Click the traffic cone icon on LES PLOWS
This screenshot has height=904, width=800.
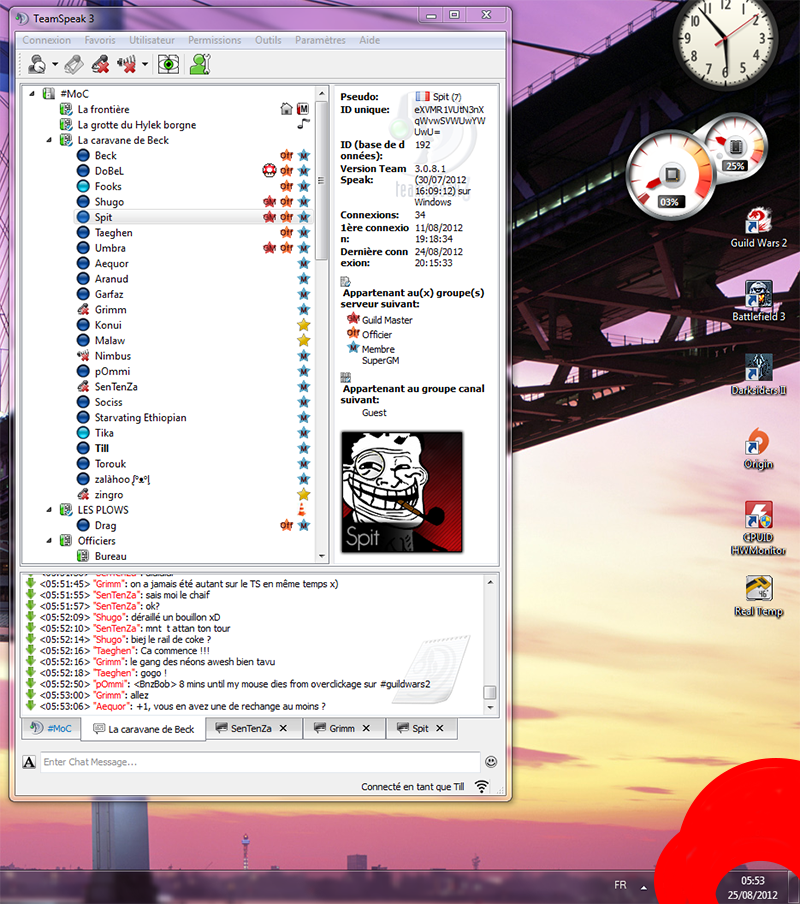301,510
